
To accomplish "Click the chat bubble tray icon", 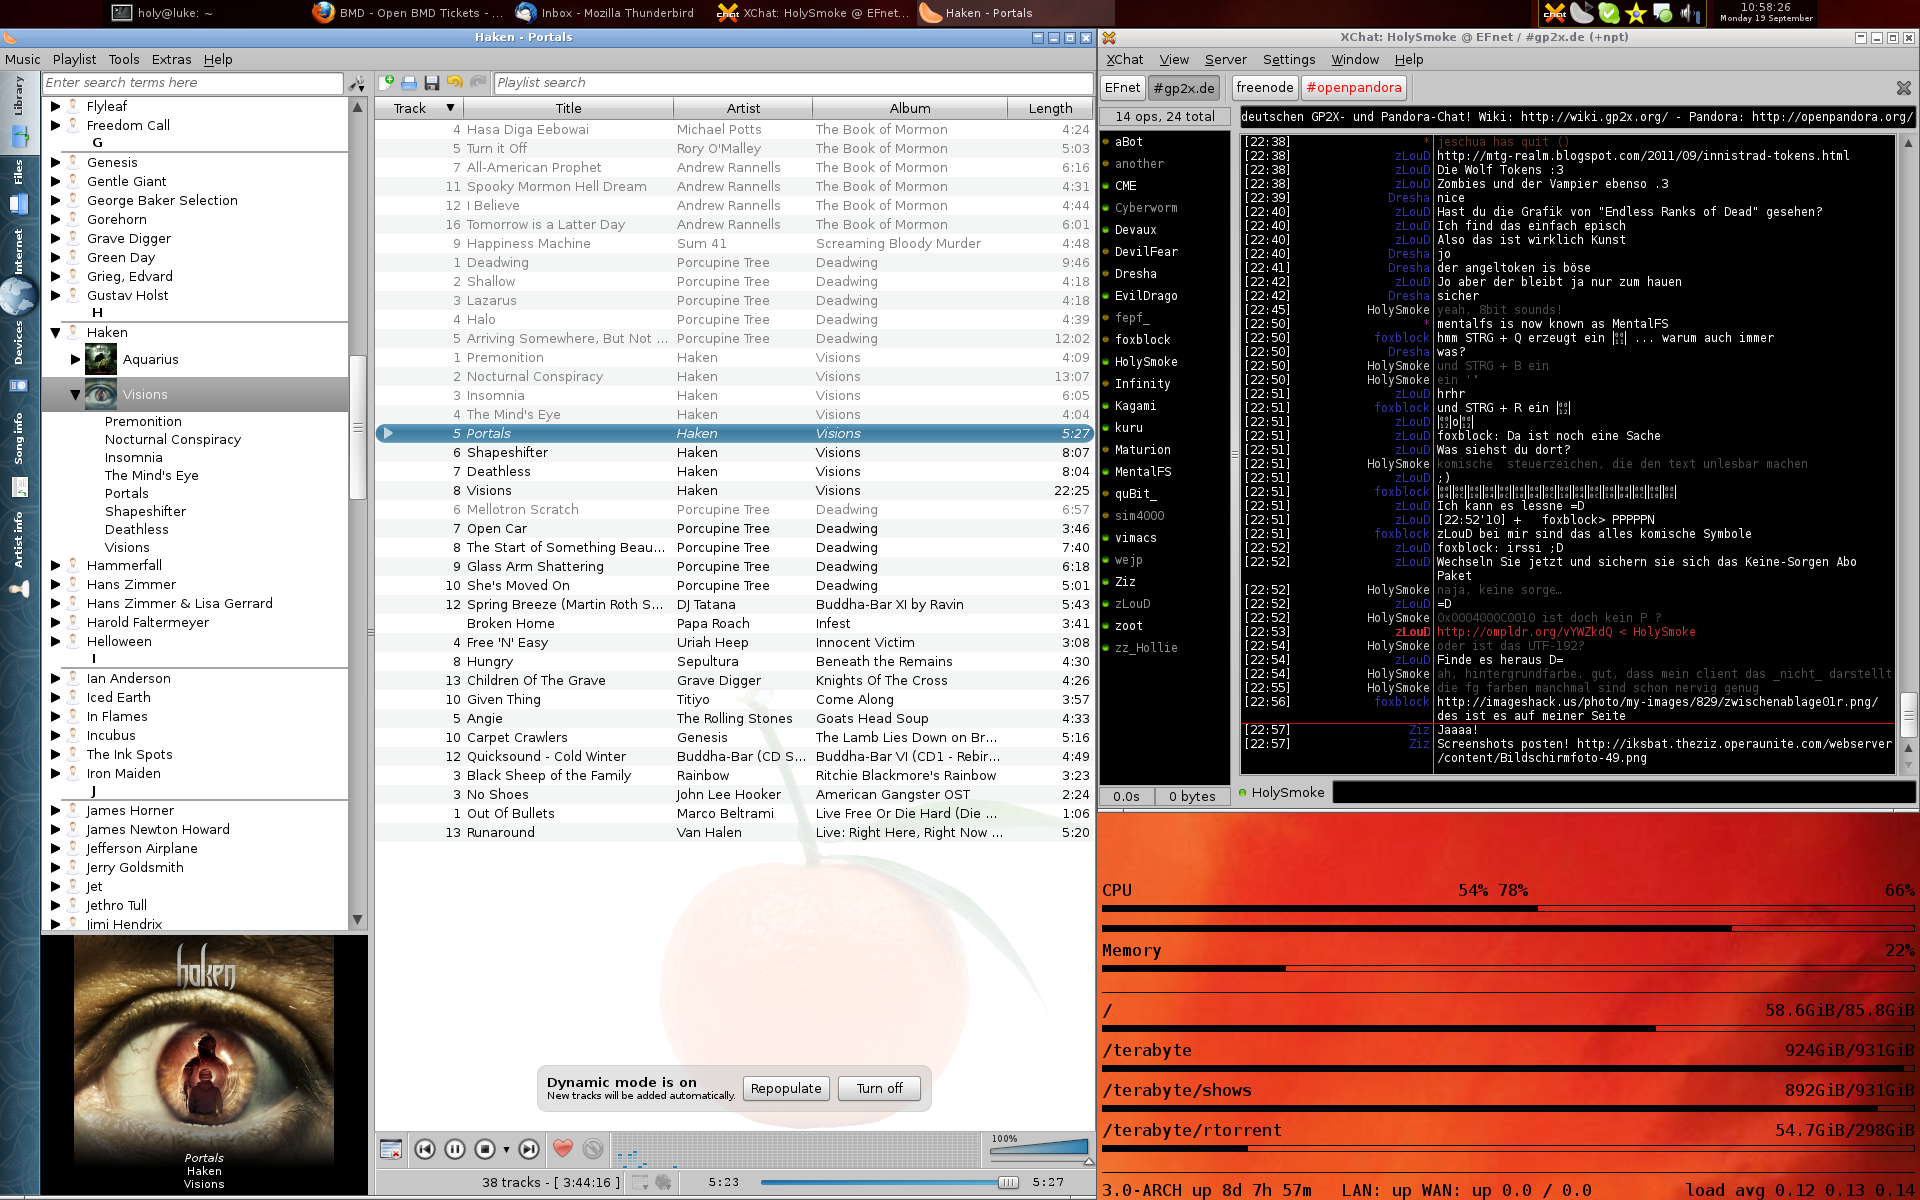I will [1662, 13].
